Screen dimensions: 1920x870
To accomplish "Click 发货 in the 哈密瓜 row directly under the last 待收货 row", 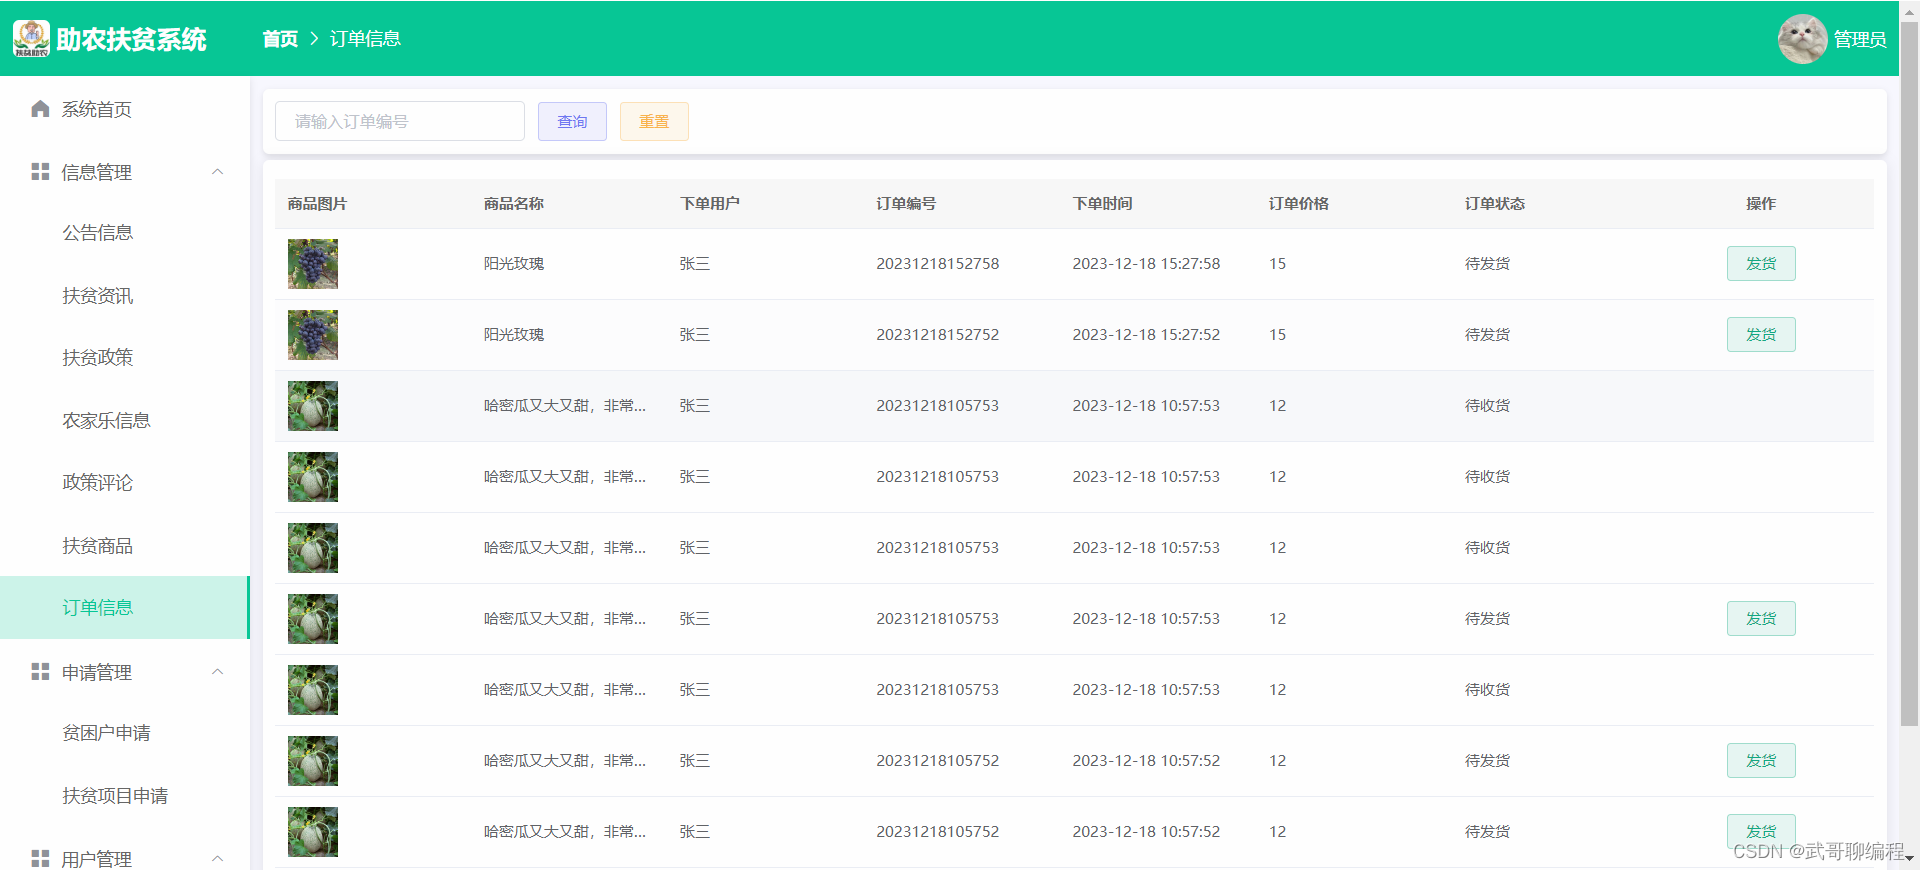I will 1761,761.
